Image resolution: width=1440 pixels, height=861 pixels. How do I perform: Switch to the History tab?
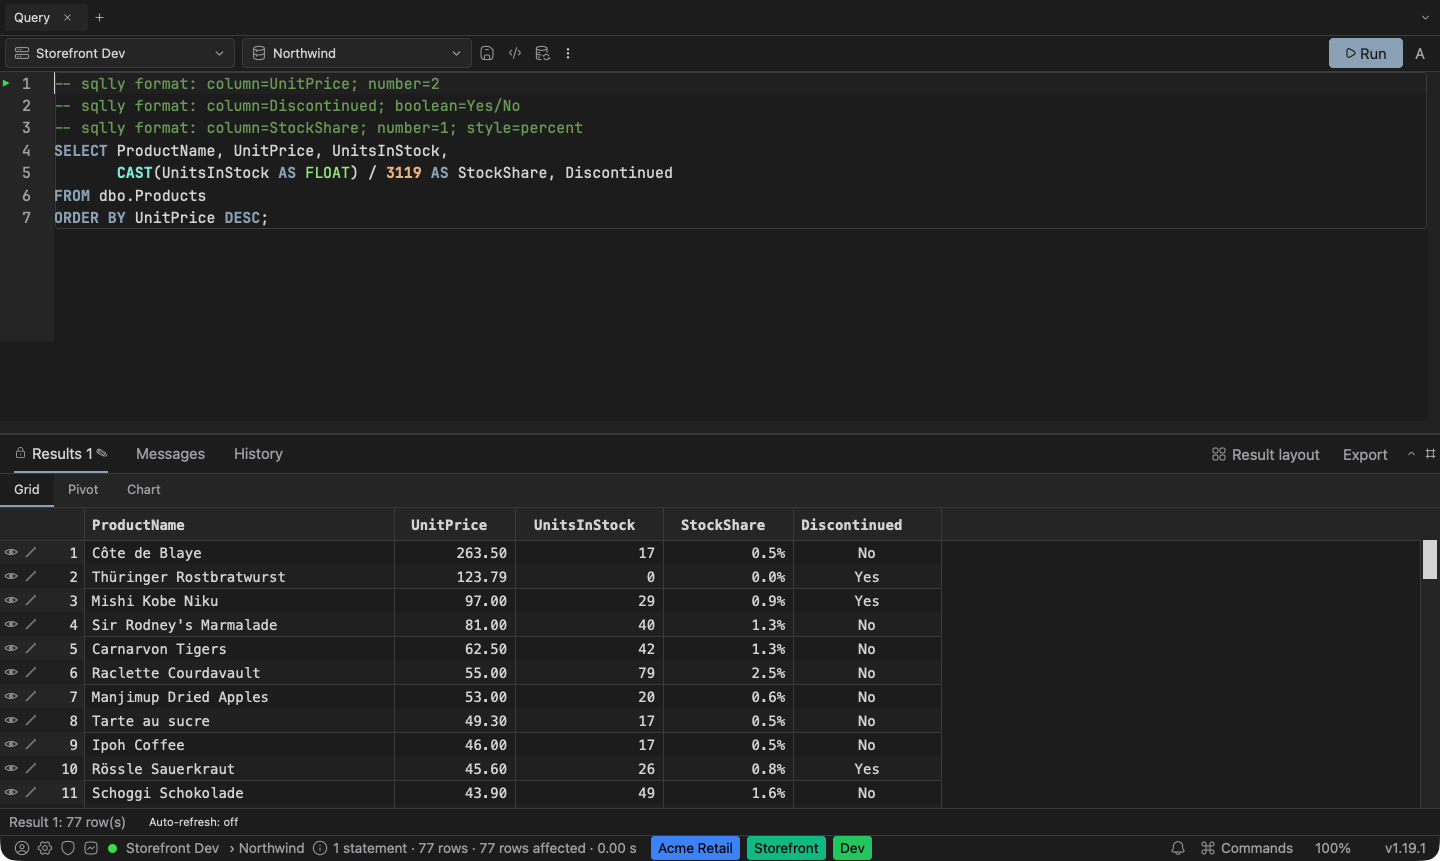click(258, 453)
